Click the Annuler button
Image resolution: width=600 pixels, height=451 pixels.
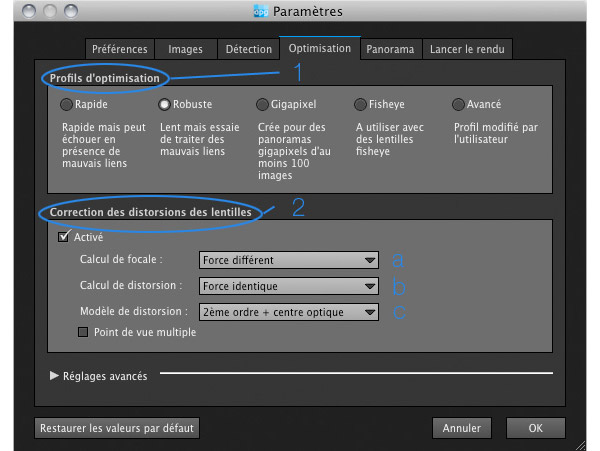[462, 428]
